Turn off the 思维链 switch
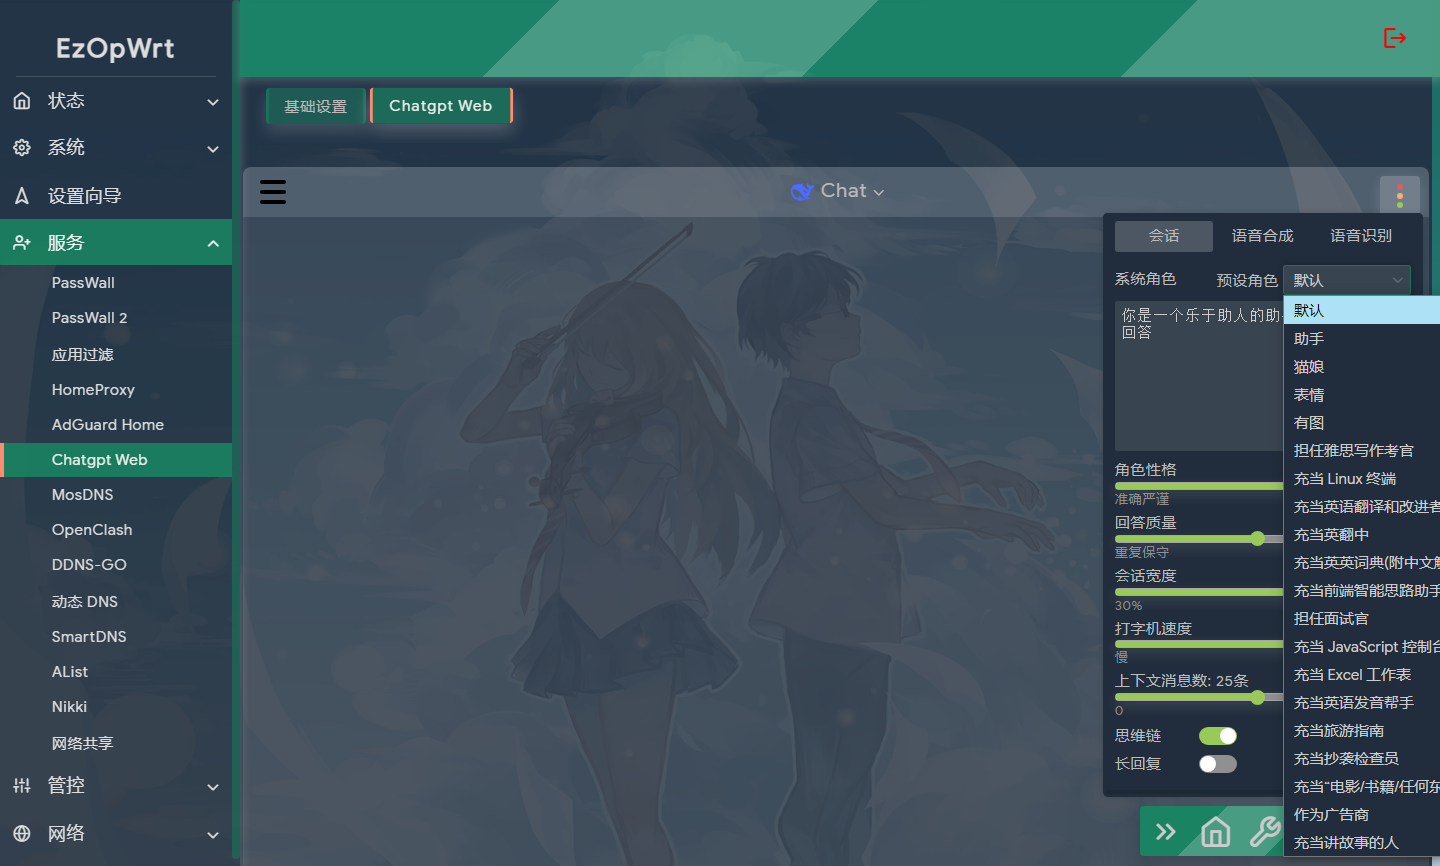 coord(1218,736)
